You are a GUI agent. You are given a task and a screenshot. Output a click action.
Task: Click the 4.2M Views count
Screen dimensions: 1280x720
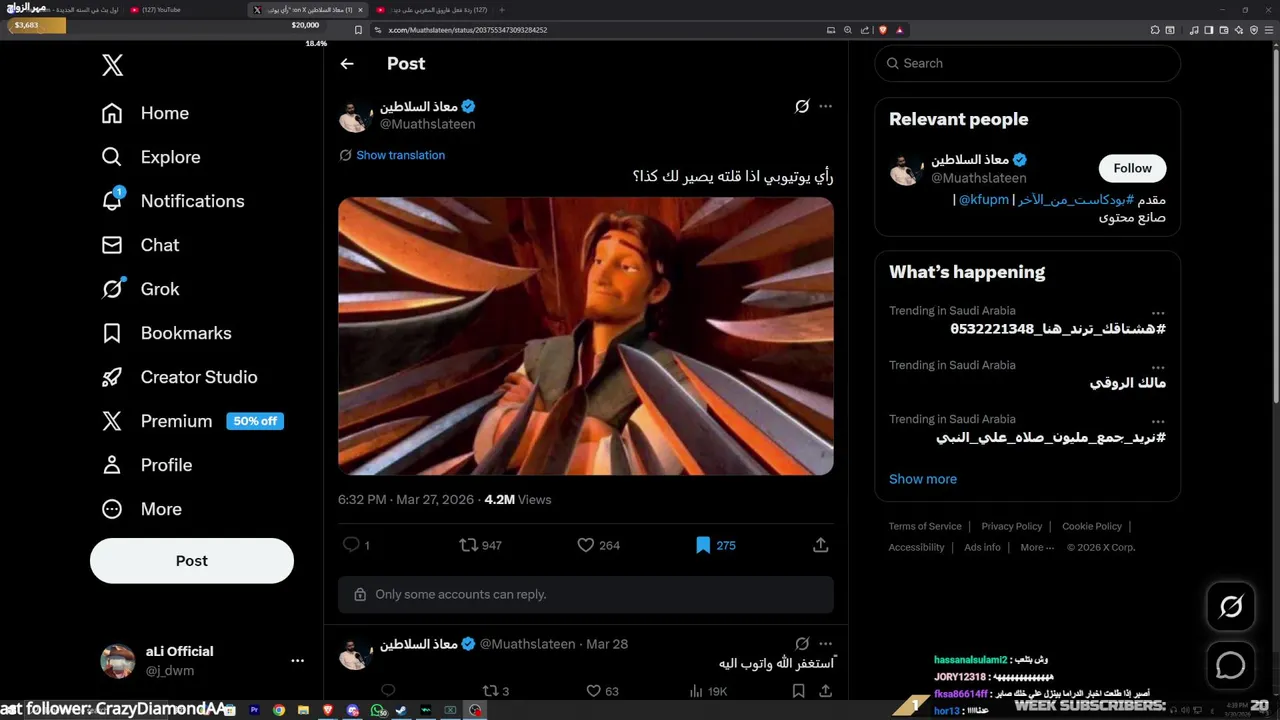[517, 499]
